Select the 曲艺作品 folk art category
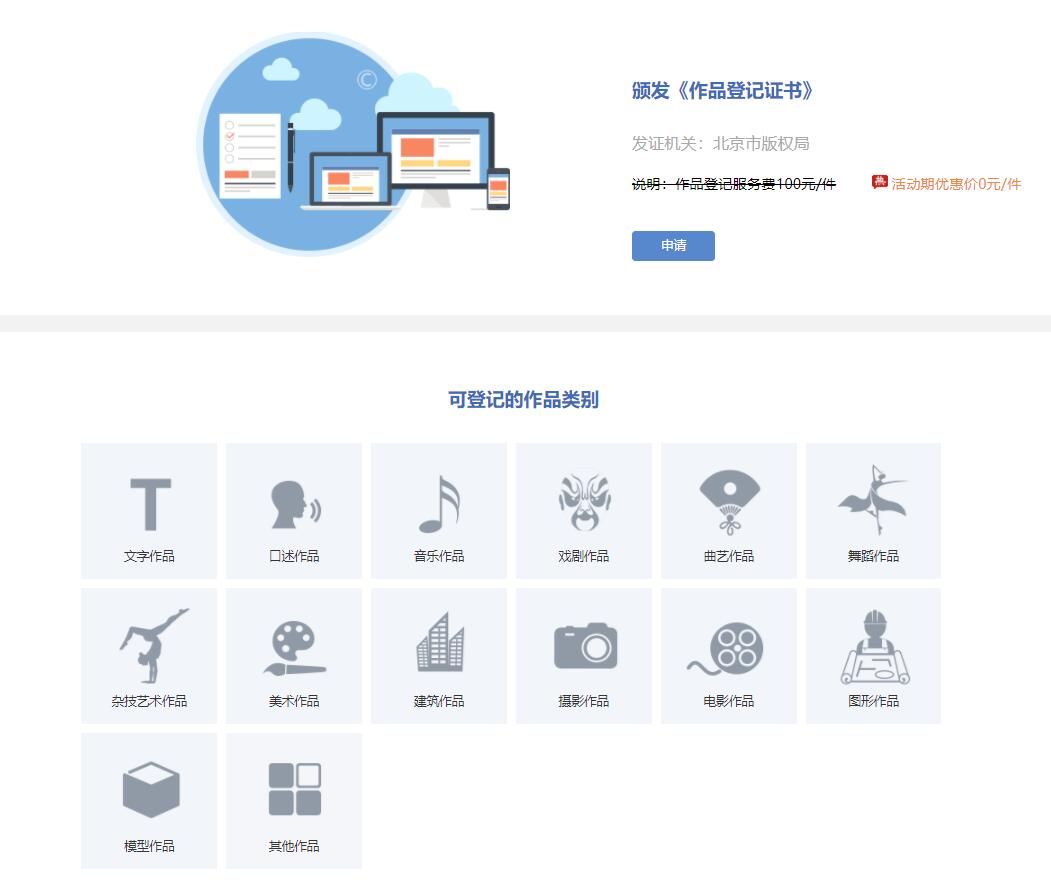Image resolution: width=1051 pixels, height=890 pixels. pyautogui.click(x=728, y=510)
